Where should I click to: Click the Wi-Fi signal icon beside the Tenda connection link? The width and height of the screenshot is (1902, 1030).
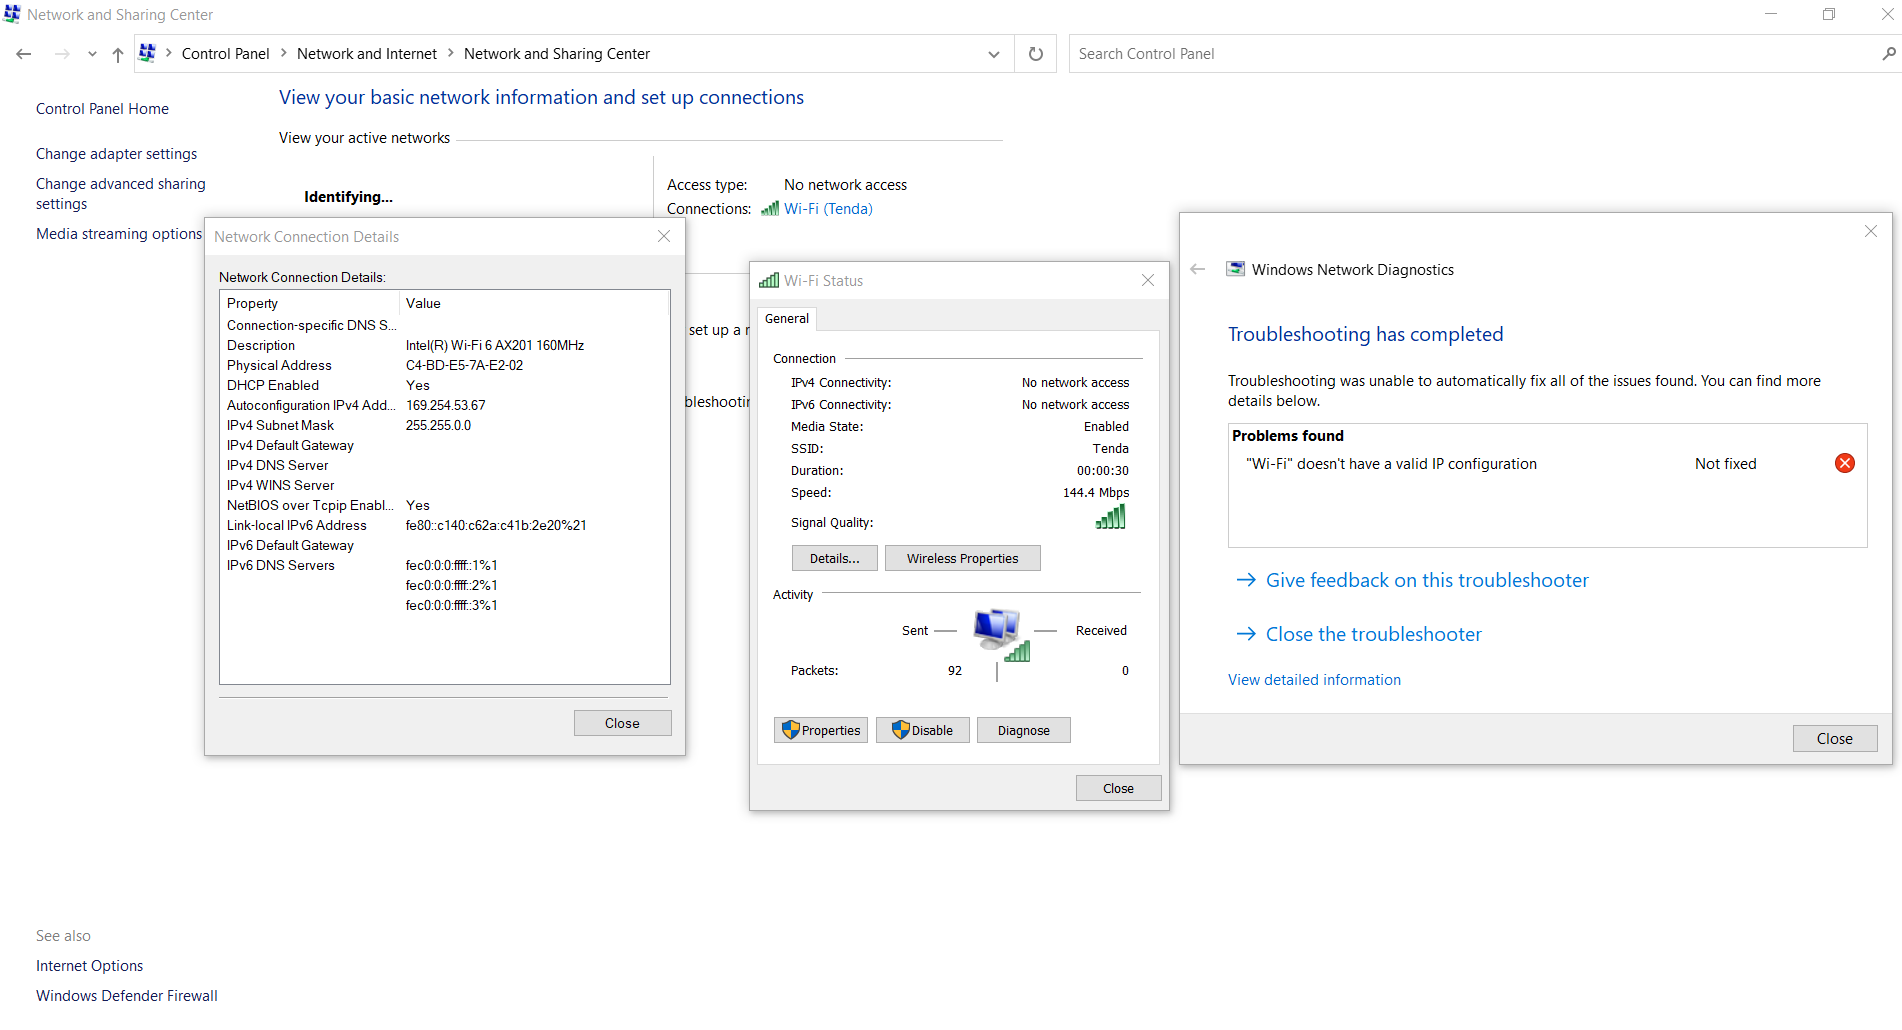[x=769, y=208]
